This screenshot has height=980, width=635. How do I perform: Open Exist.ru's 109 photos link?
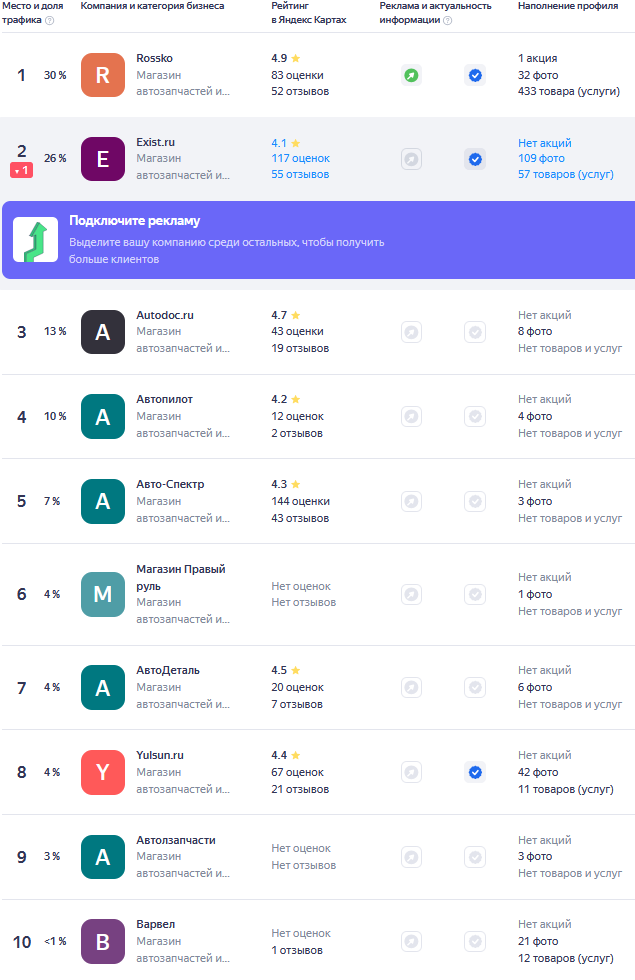click(541, 158)
